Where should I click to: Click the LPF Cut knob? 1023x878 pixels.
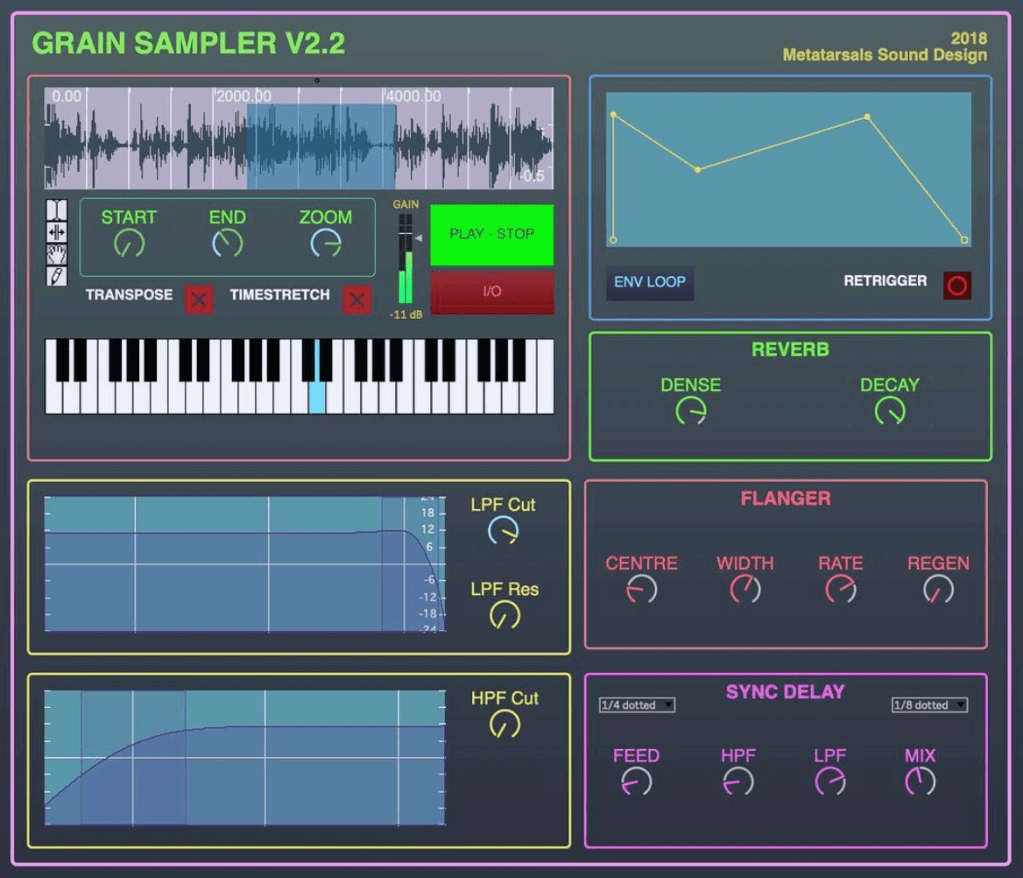point(503,531)
